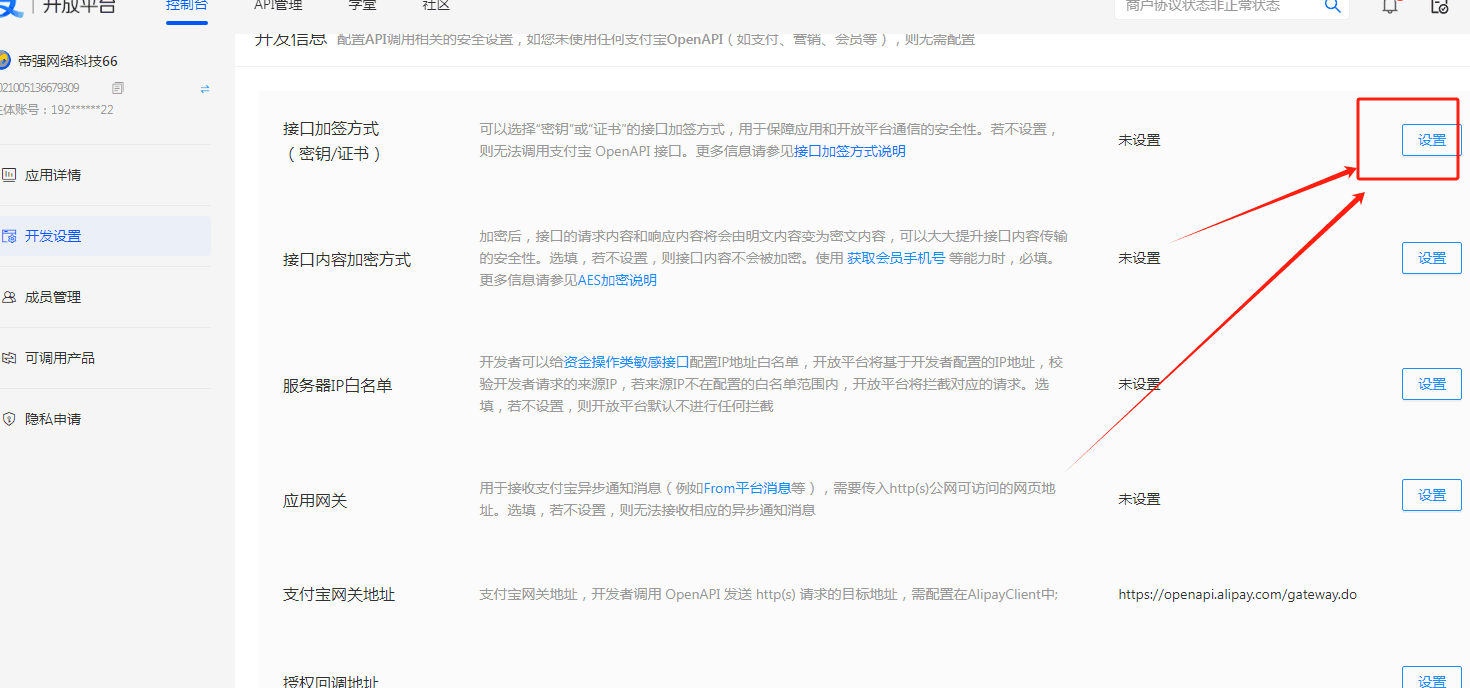This screenshot has height=688, width=1470.
Task: Click 设置 for 授权回调地址
Action: pyautogui.click(x=1432, y=679)
